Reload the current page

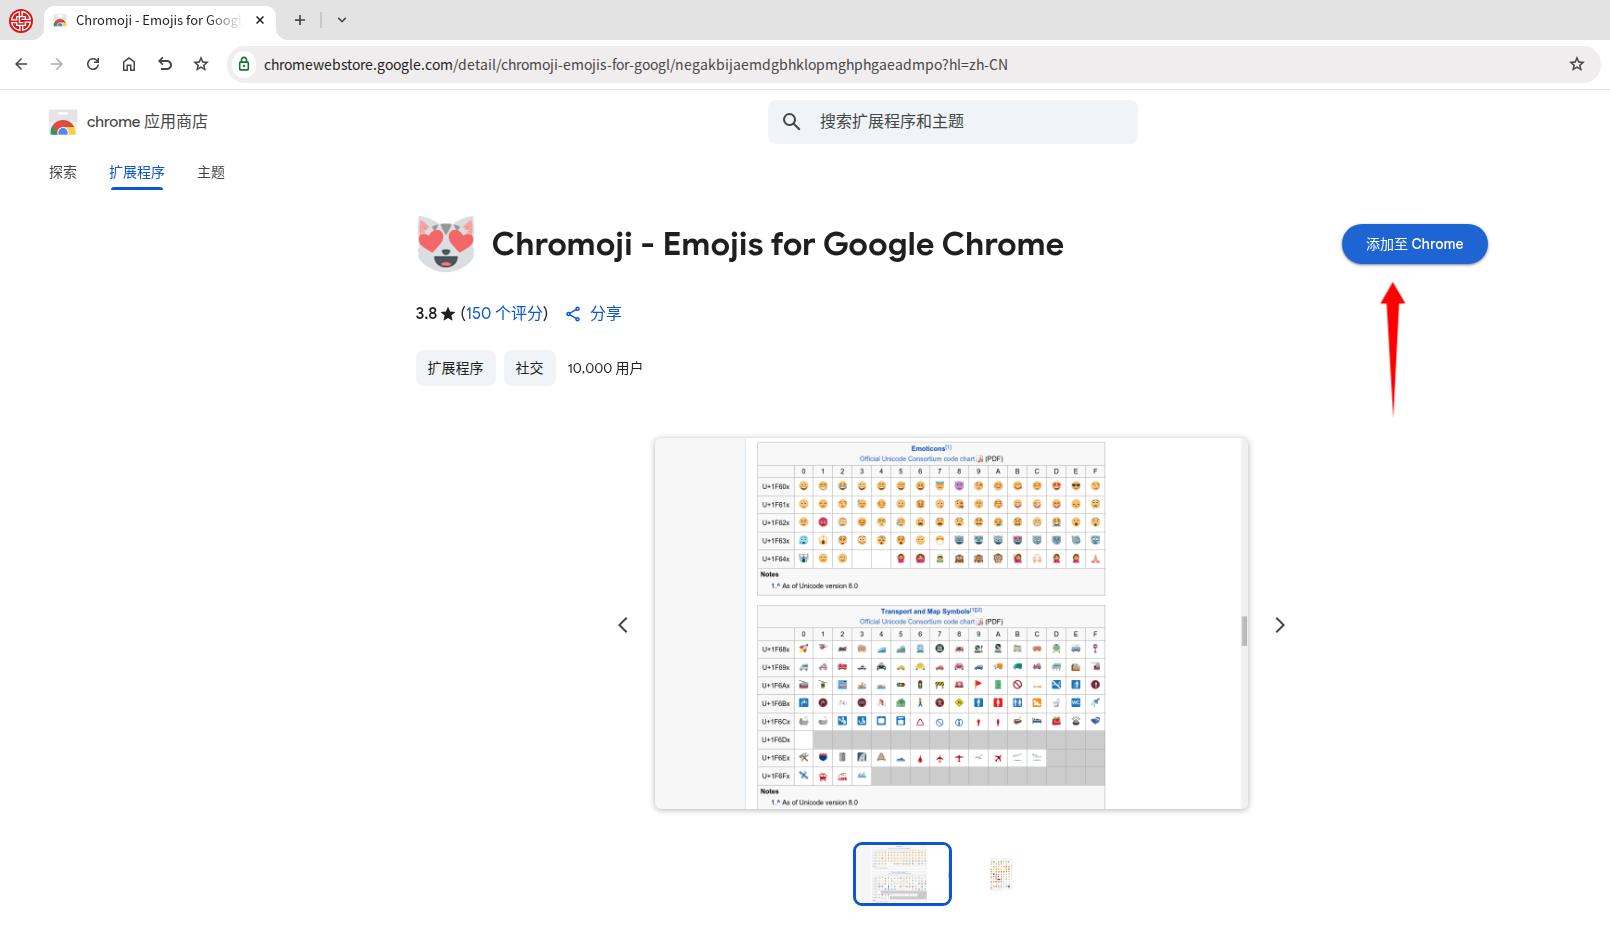pyautogui.click(x=93, y=64)
